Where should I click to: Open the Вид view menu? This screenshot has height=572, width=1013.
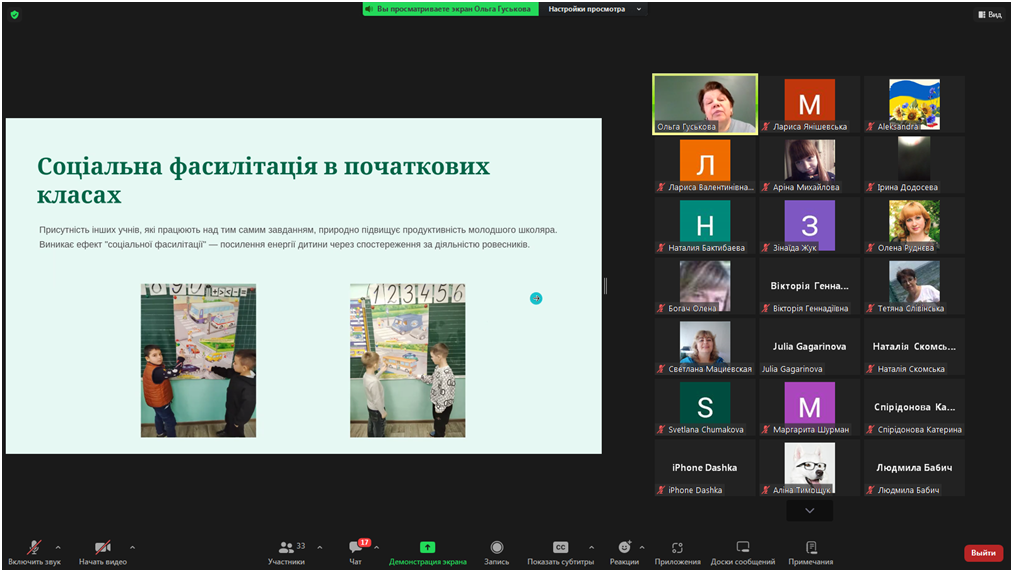988,14
